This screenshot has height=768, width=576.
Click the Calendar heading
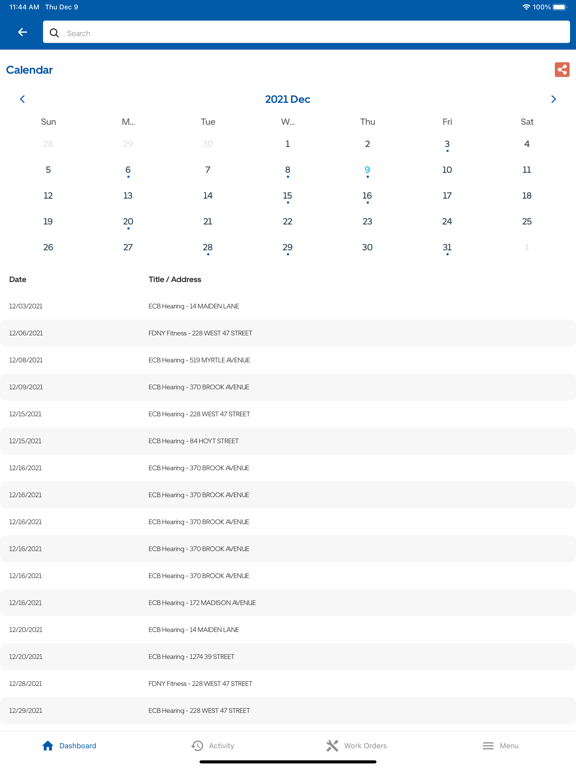point(29,70)
